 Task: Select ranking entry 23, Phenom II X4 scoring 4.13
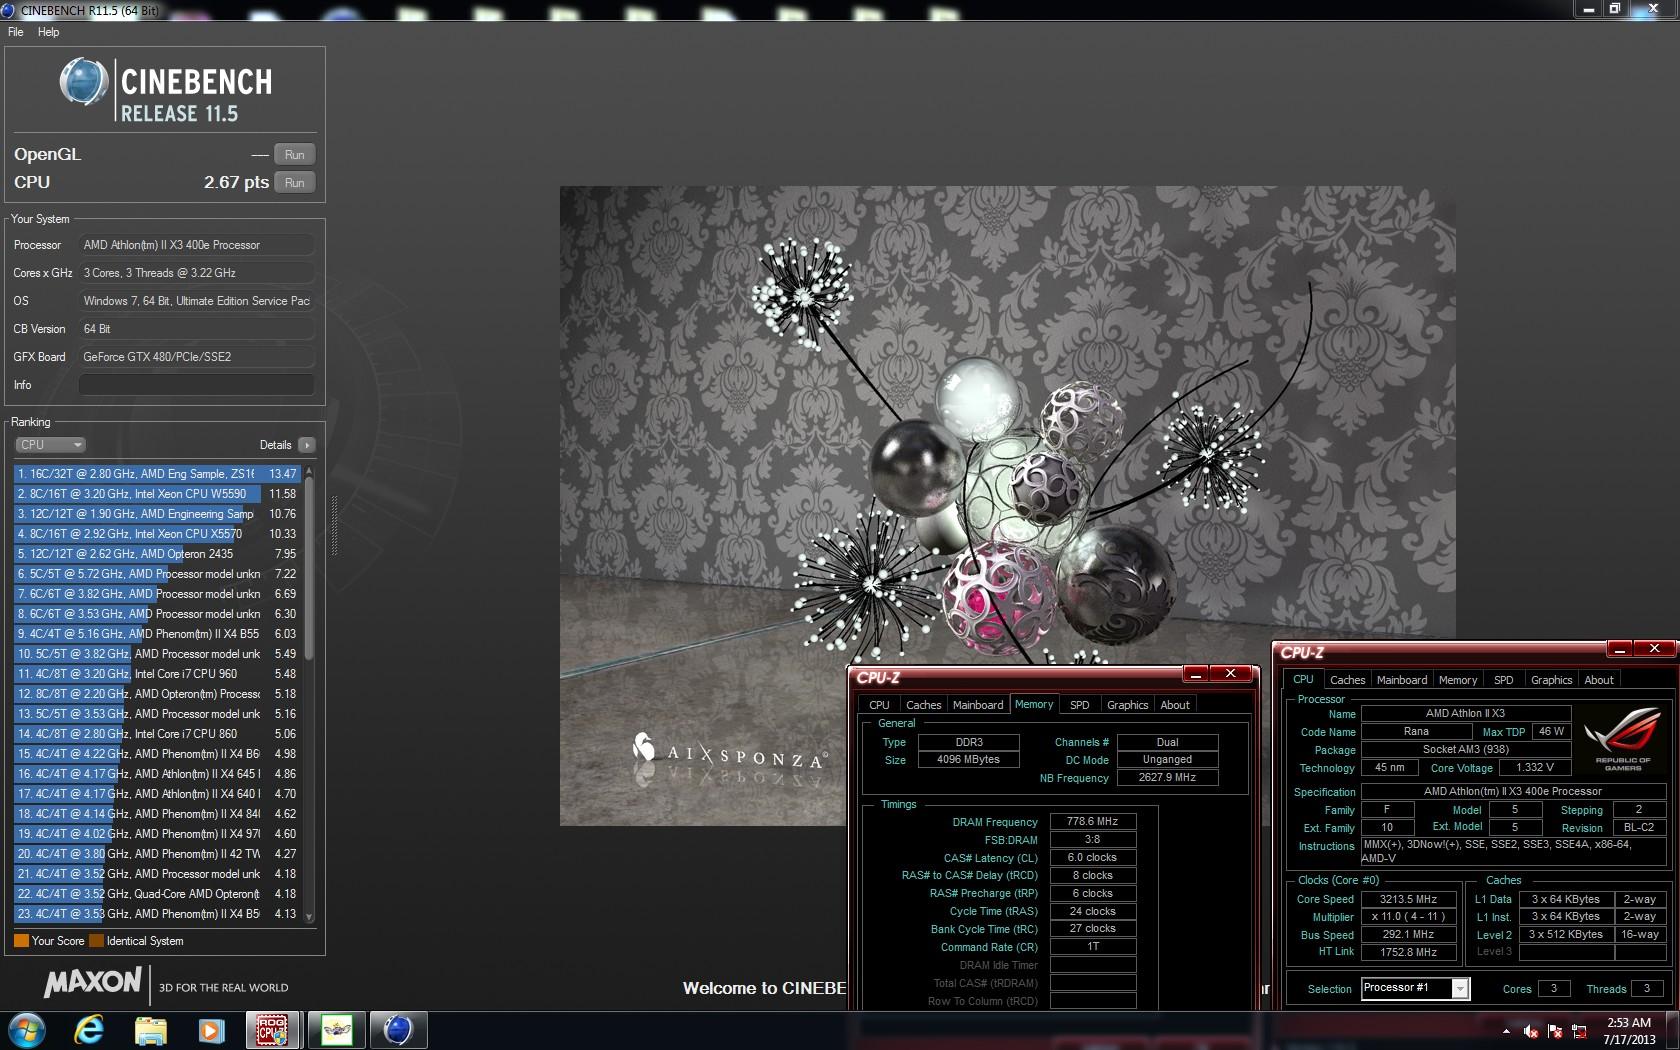coord(158,914)
